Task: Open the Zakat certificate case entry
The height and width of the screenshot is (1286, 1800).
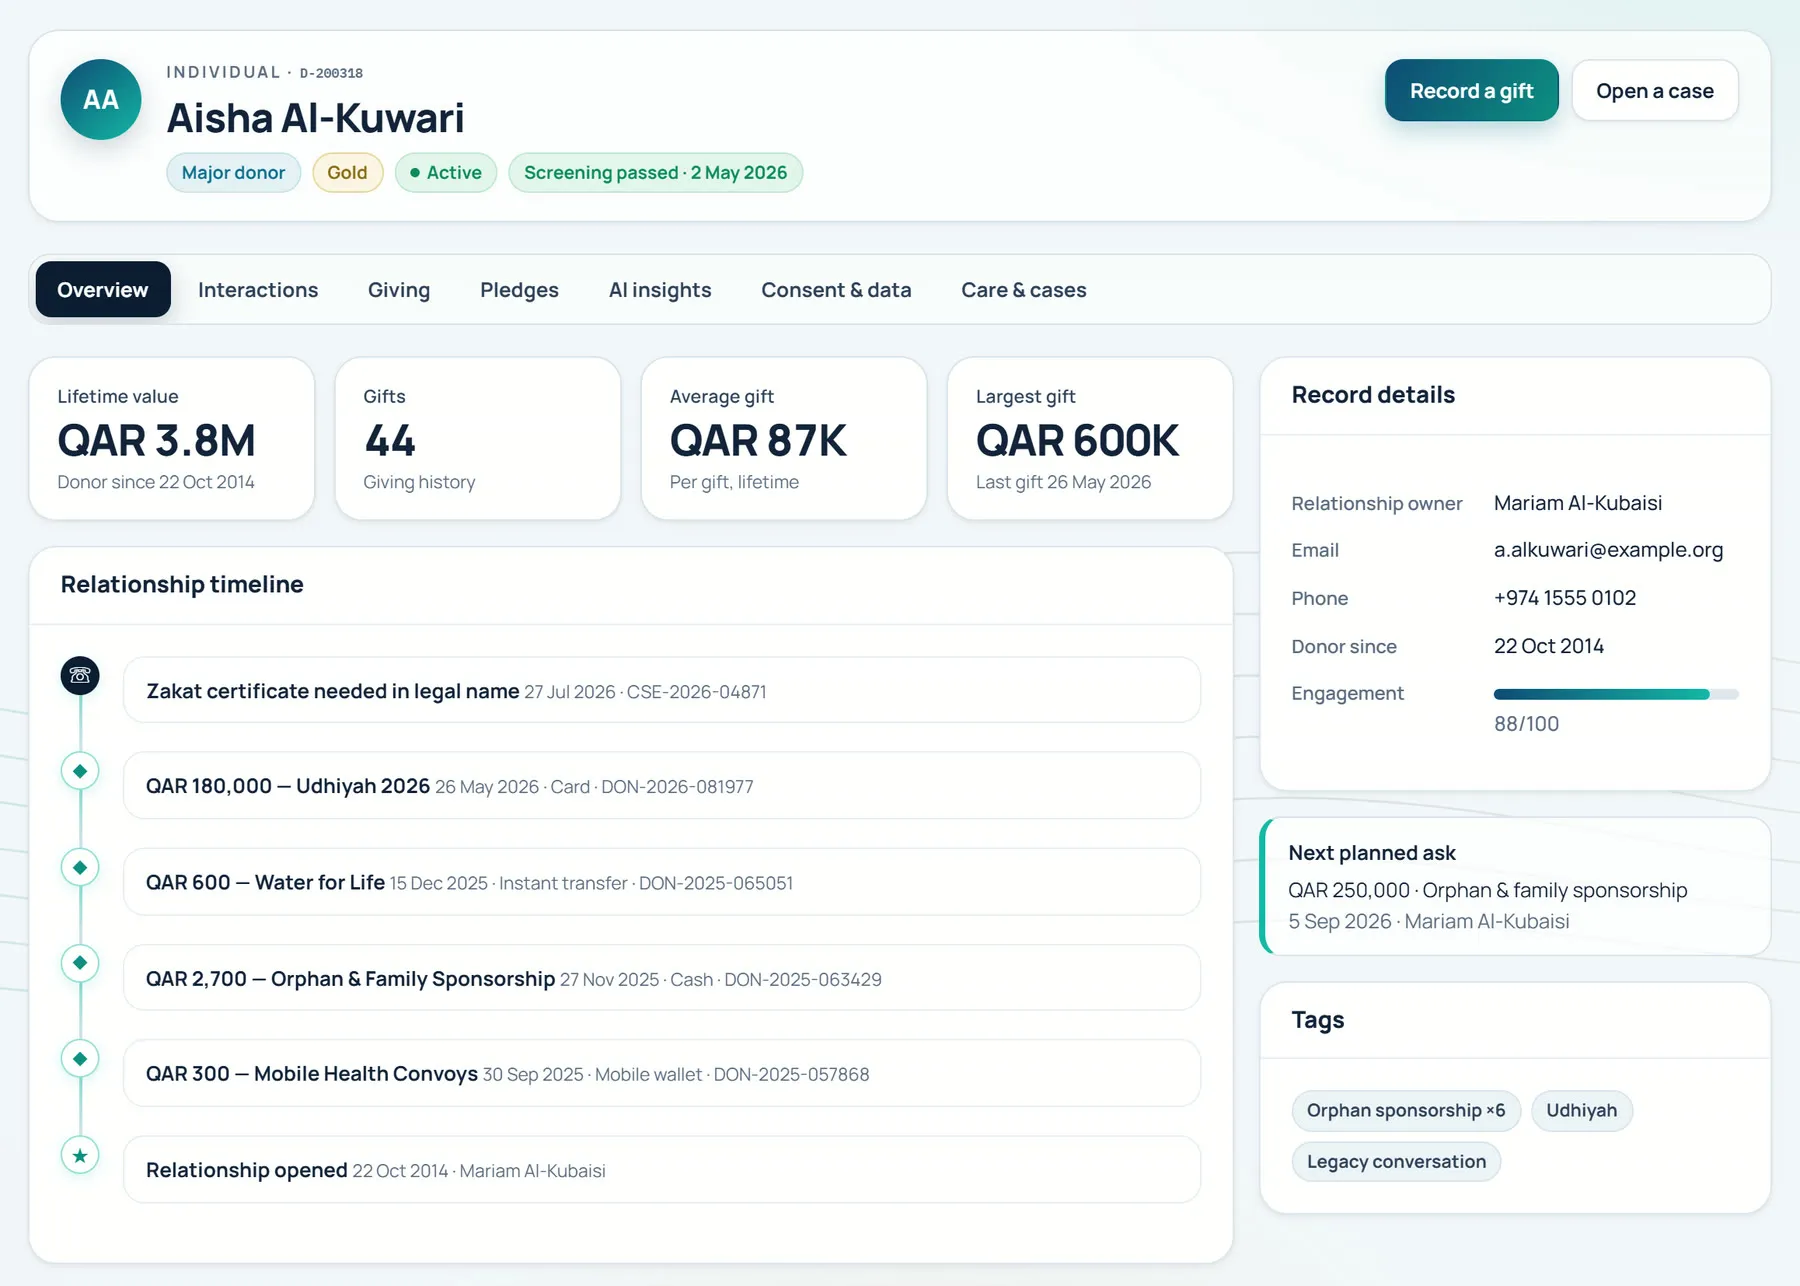Action: pos(662,690)
